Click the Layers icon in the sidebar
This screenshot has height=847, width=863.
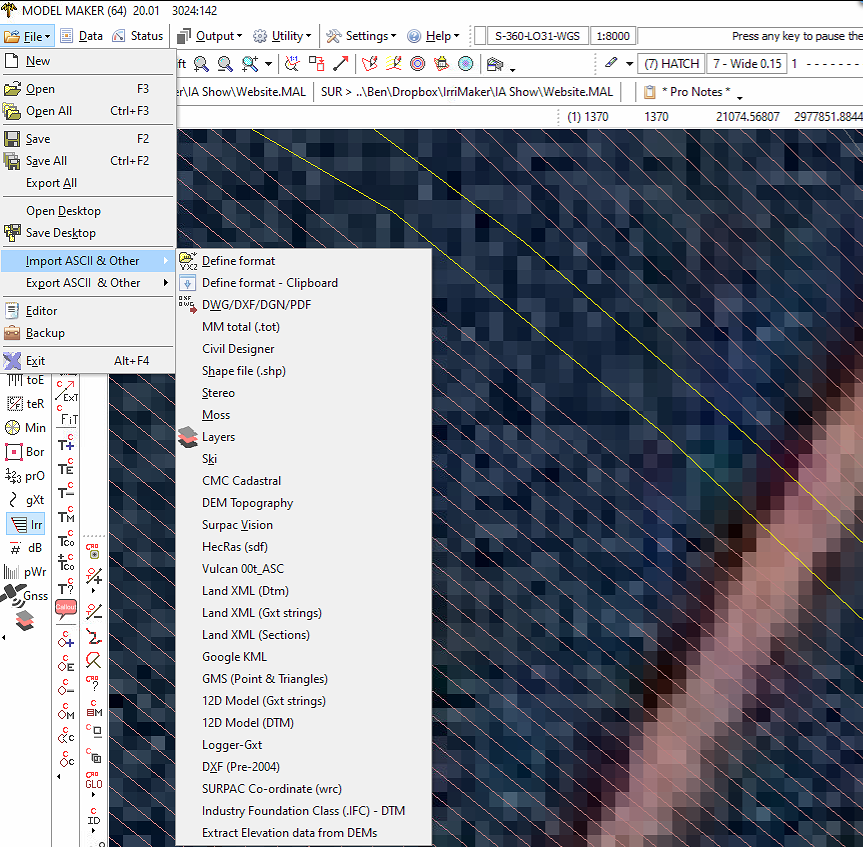[x=25, y=620]
